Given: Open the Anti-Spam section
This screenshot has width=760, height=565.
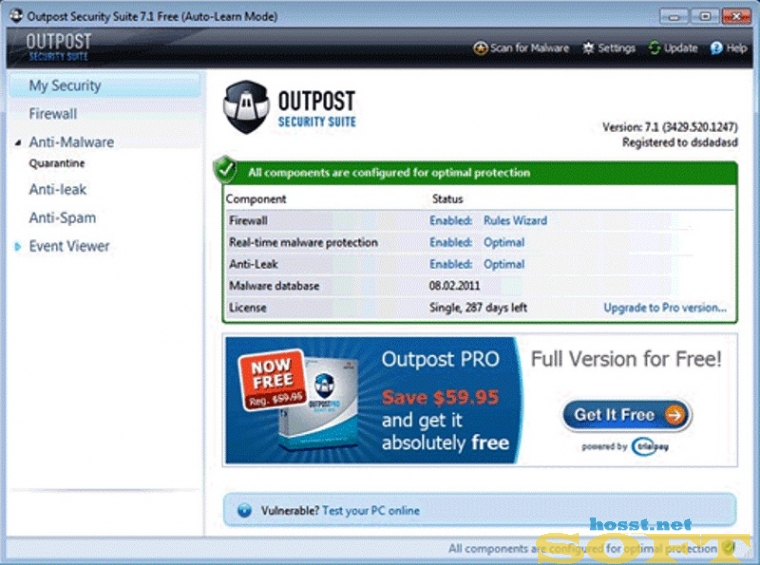Looking at the screenshot, I should (63, 218).
